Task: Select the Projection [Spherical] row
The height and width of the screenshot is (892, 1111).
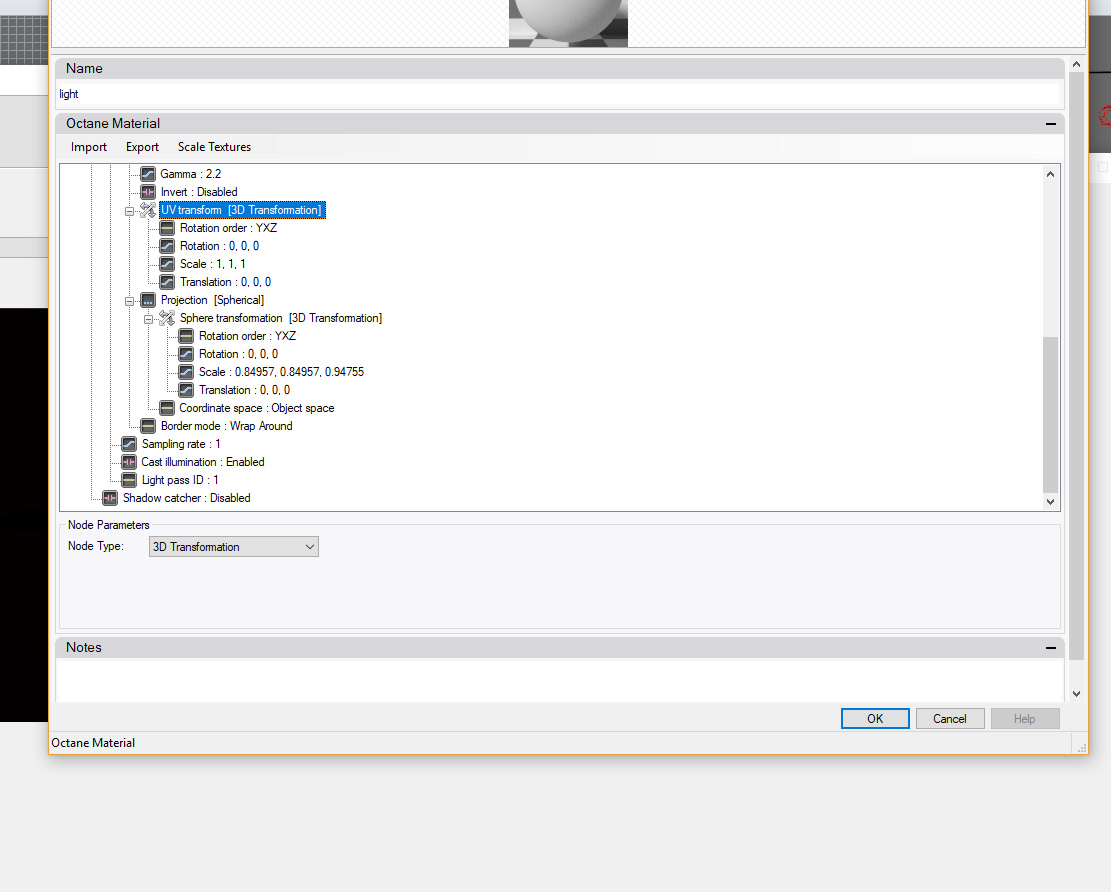Action: point(213,300)
